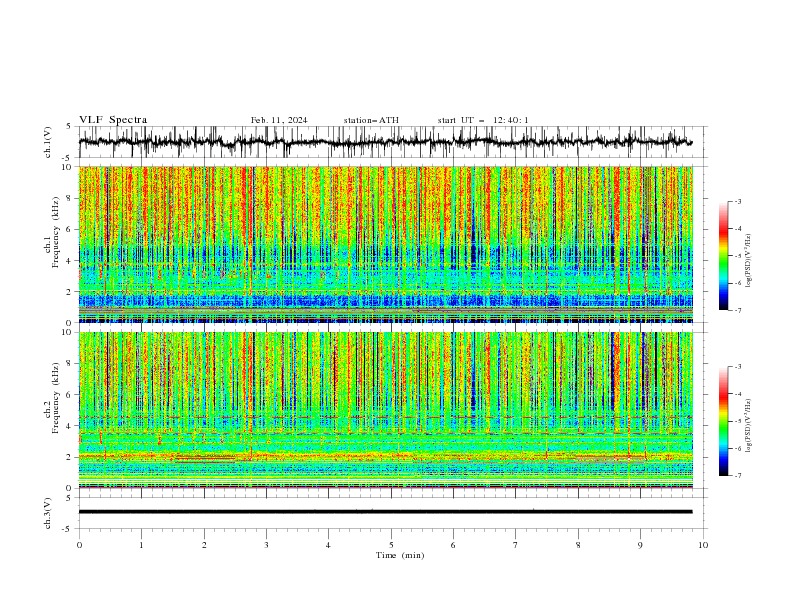Click time axis tick label "4"
The height and width of the screenshot is (612, 792).
(328, 545)
